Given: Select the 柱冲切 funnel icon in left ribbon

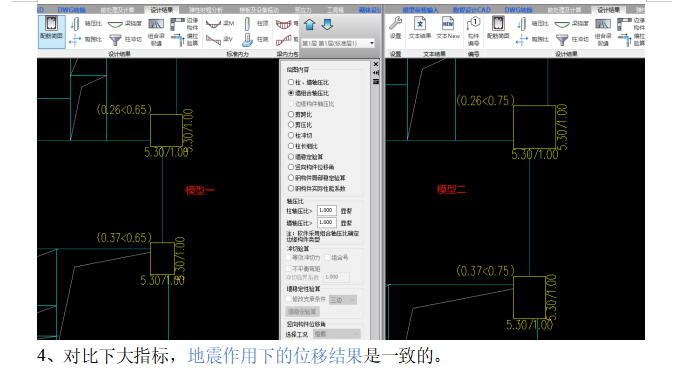Looking at the screenshot, I should (x=115, y=40).
